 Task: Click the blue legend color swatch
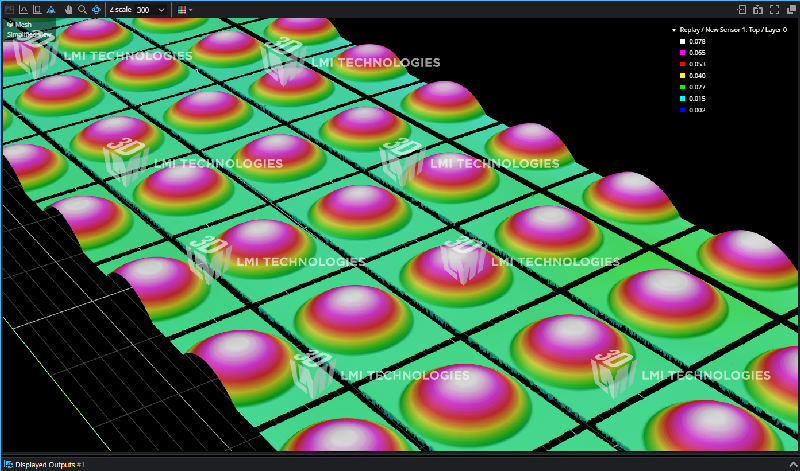tap(683, 110)
